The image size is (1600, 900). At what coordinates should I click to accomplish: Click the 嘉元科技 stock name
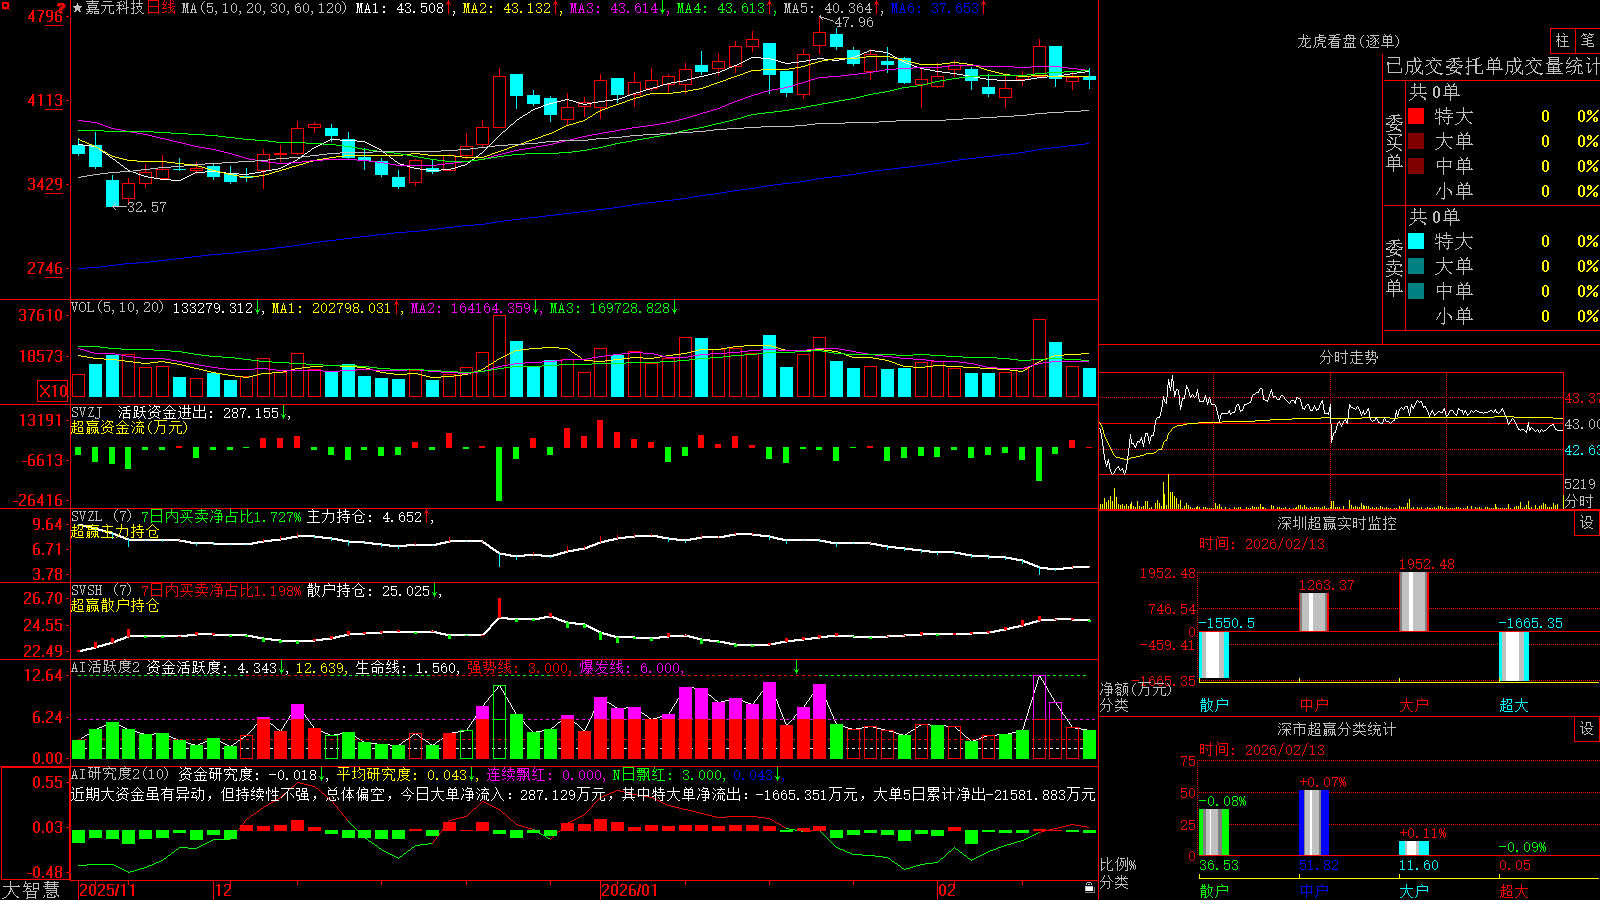(114, 8)
